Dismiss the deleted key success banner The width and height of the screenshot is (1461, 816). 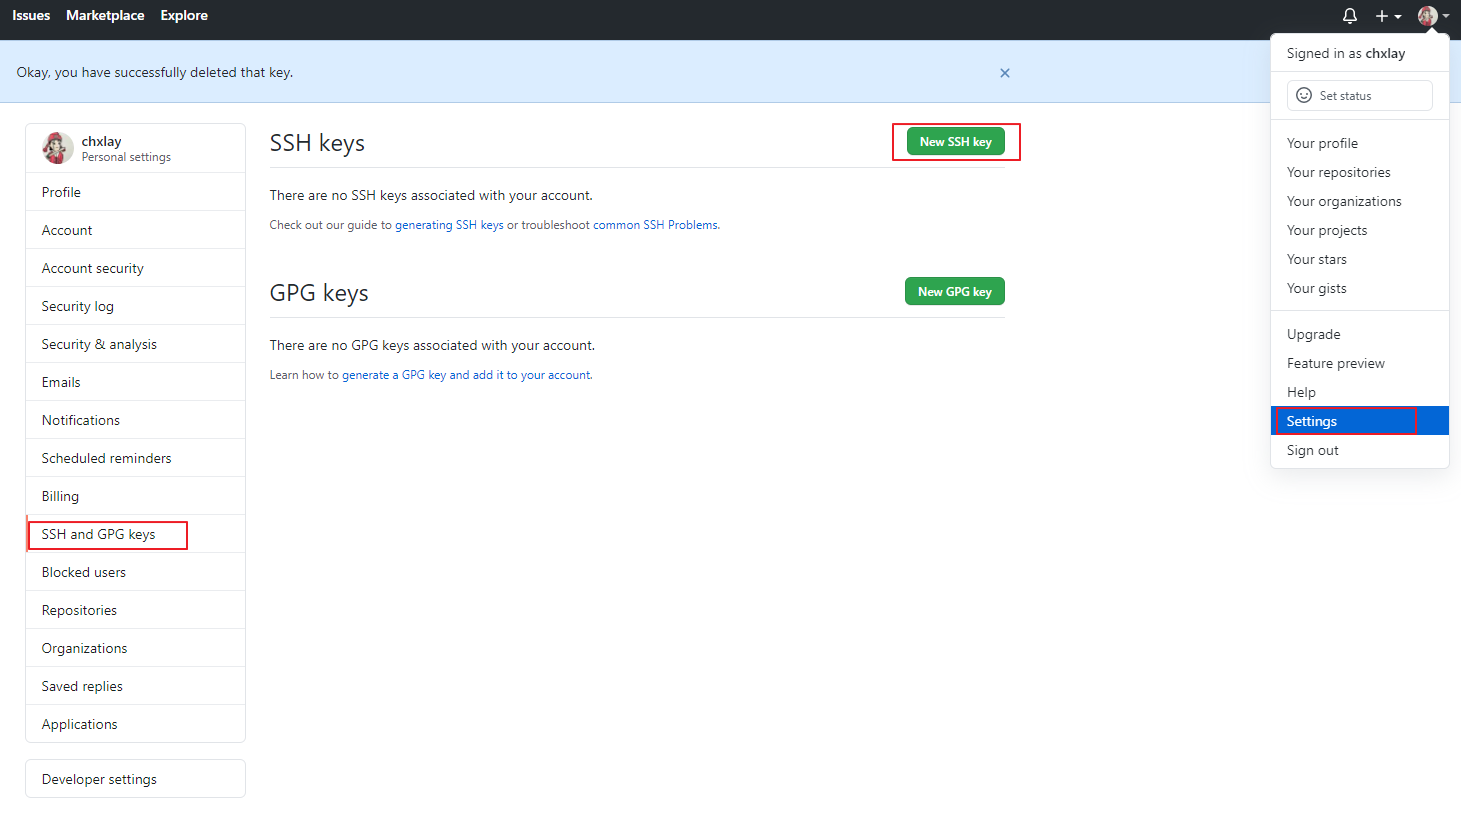tap(1005, 73)
